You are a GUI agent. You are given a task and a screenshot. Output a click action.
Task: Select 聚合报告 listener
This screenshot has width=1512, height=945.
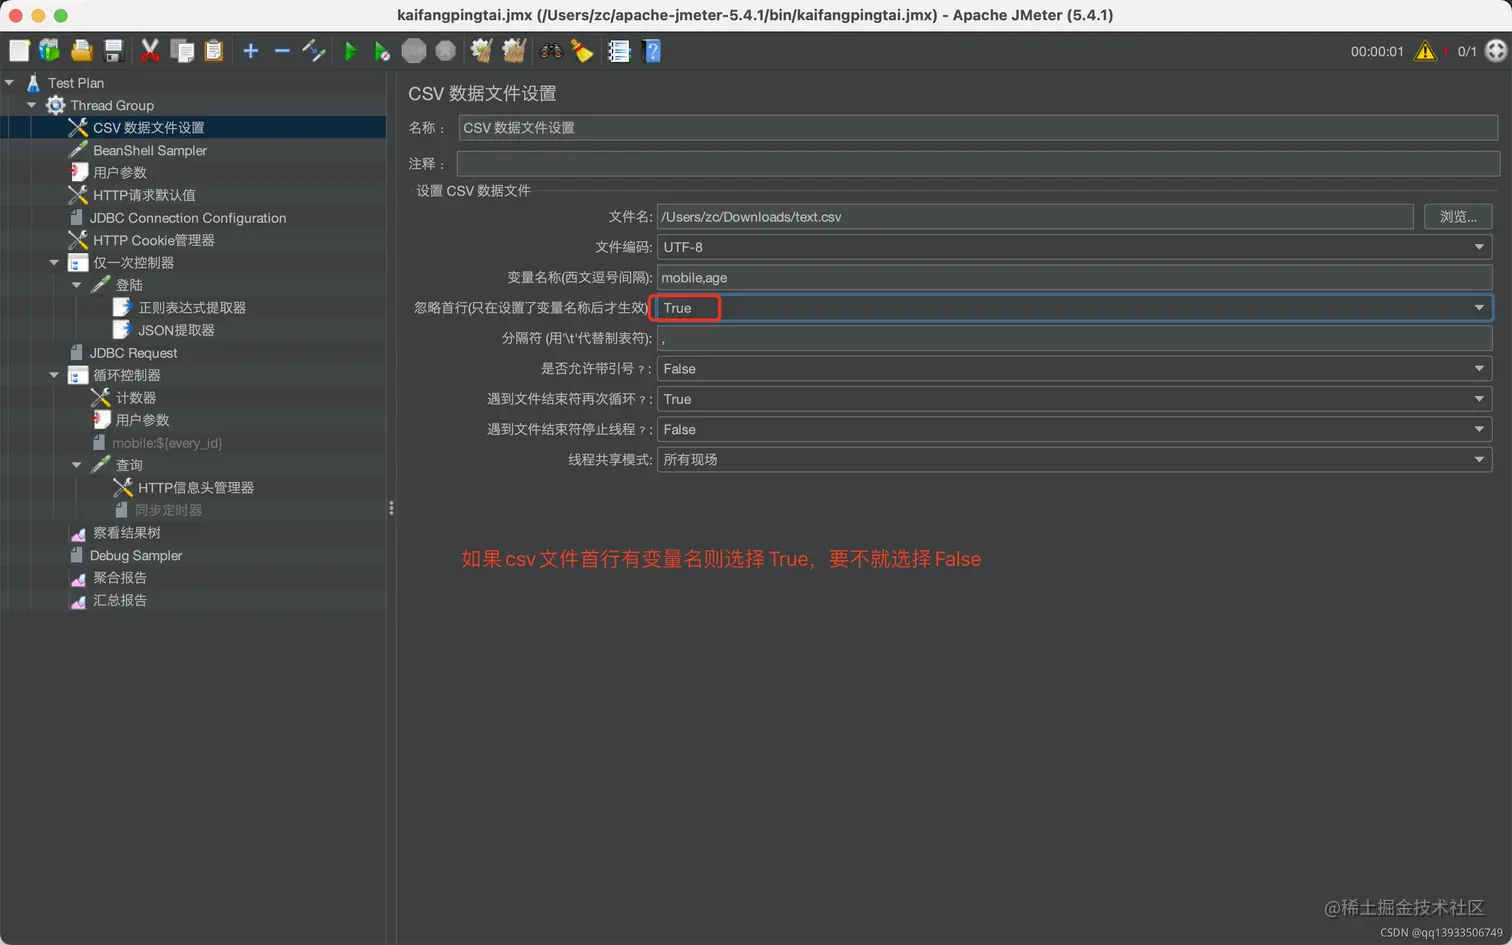click(119, 578)
